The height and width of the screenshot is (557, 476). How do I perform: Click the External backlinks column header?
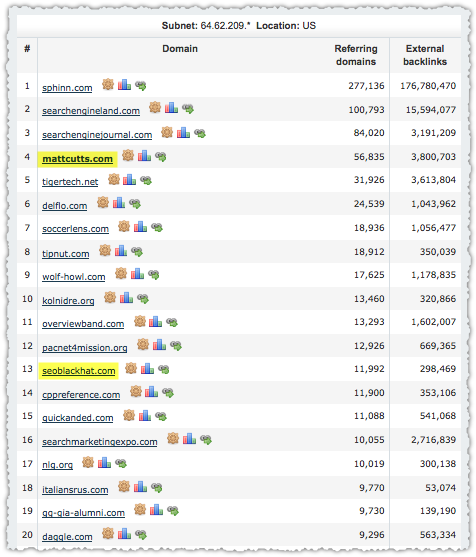click(x=425, y=55)
